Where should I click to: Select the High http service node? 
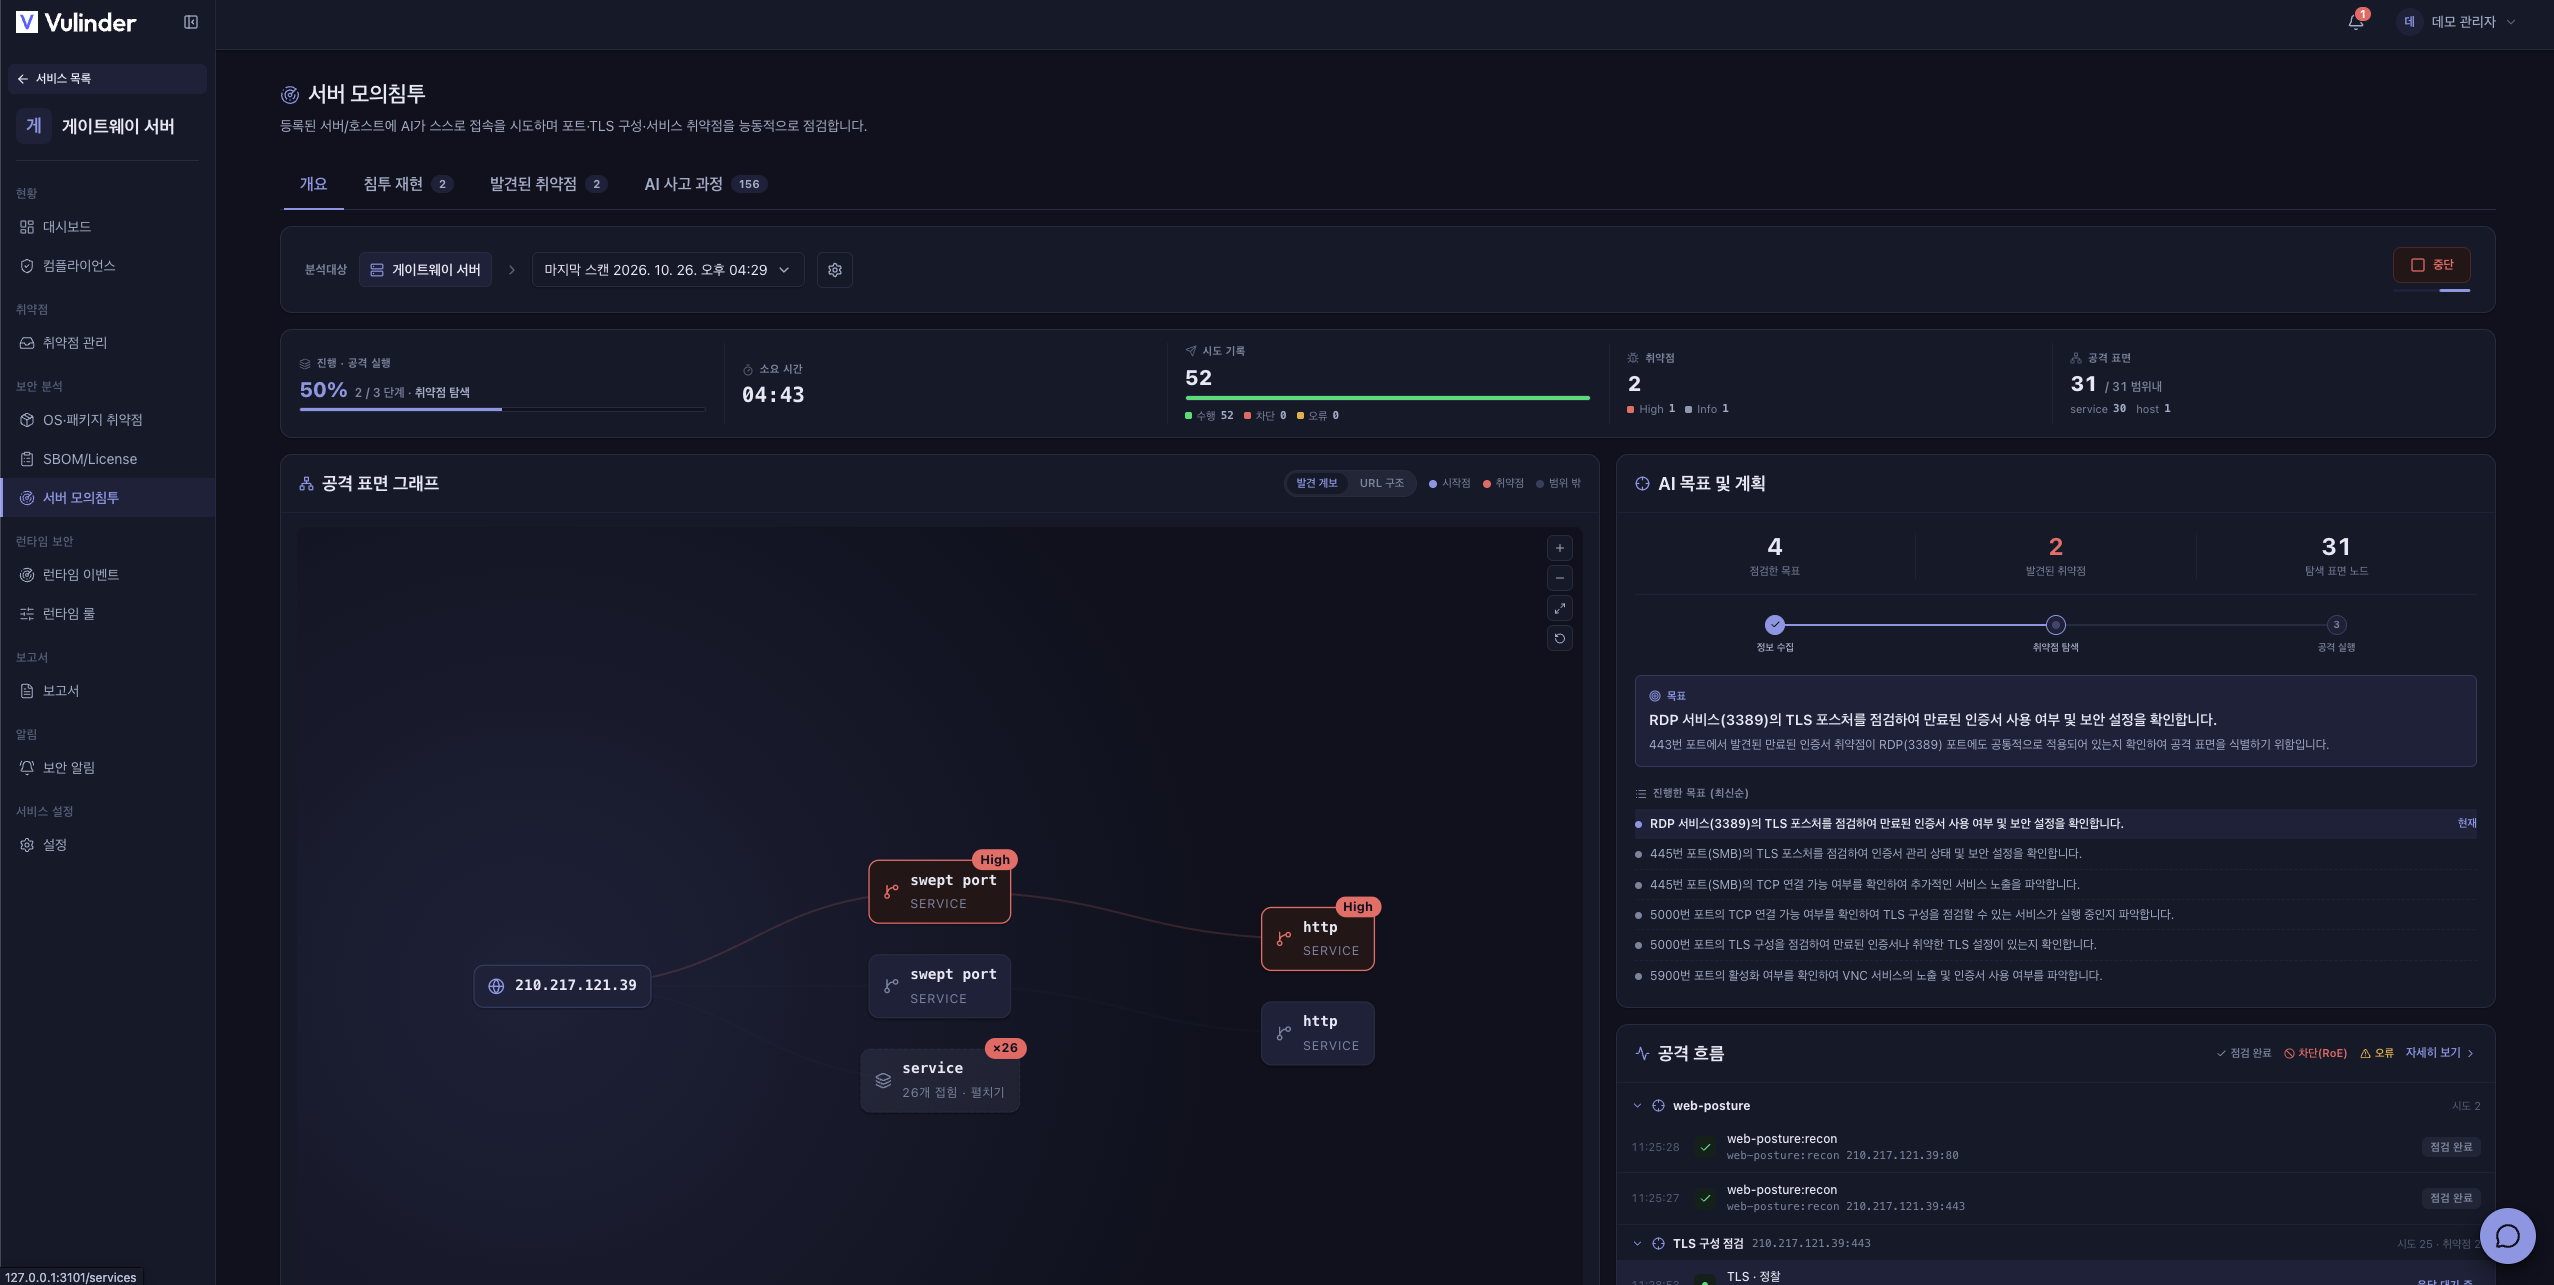pos(1318,938)
